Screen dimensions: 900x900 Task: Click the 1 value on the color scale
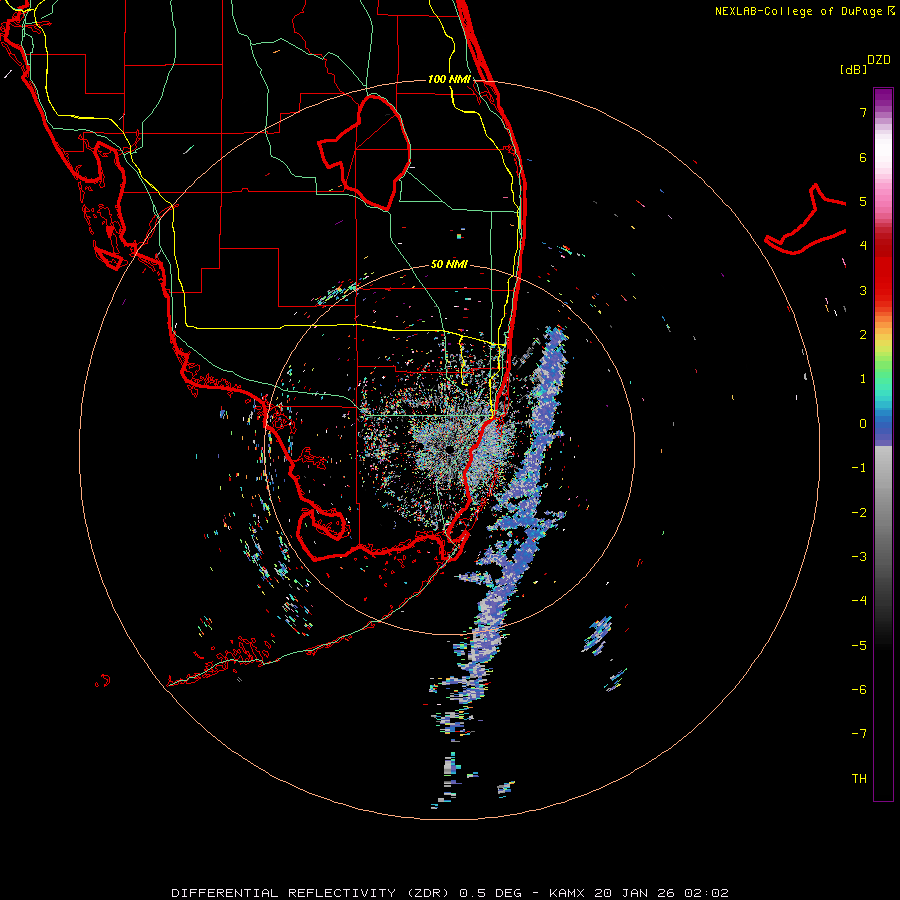coord(863,379)
